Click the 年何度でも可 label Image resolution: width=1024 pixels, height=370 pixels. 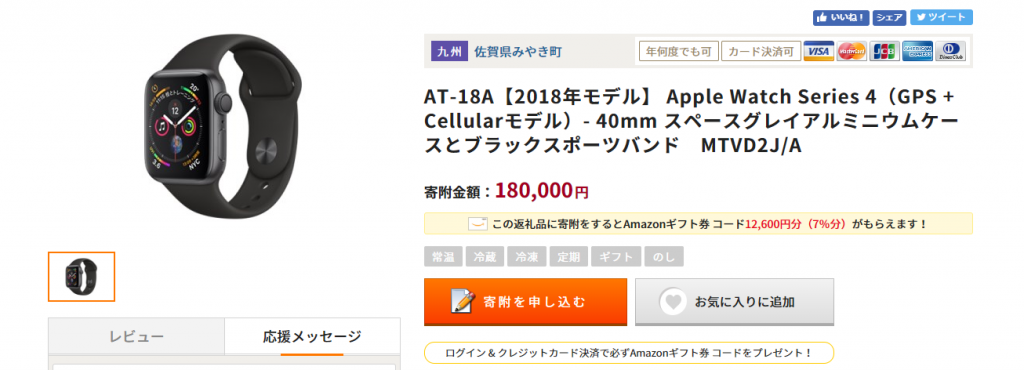coord(679,51)
